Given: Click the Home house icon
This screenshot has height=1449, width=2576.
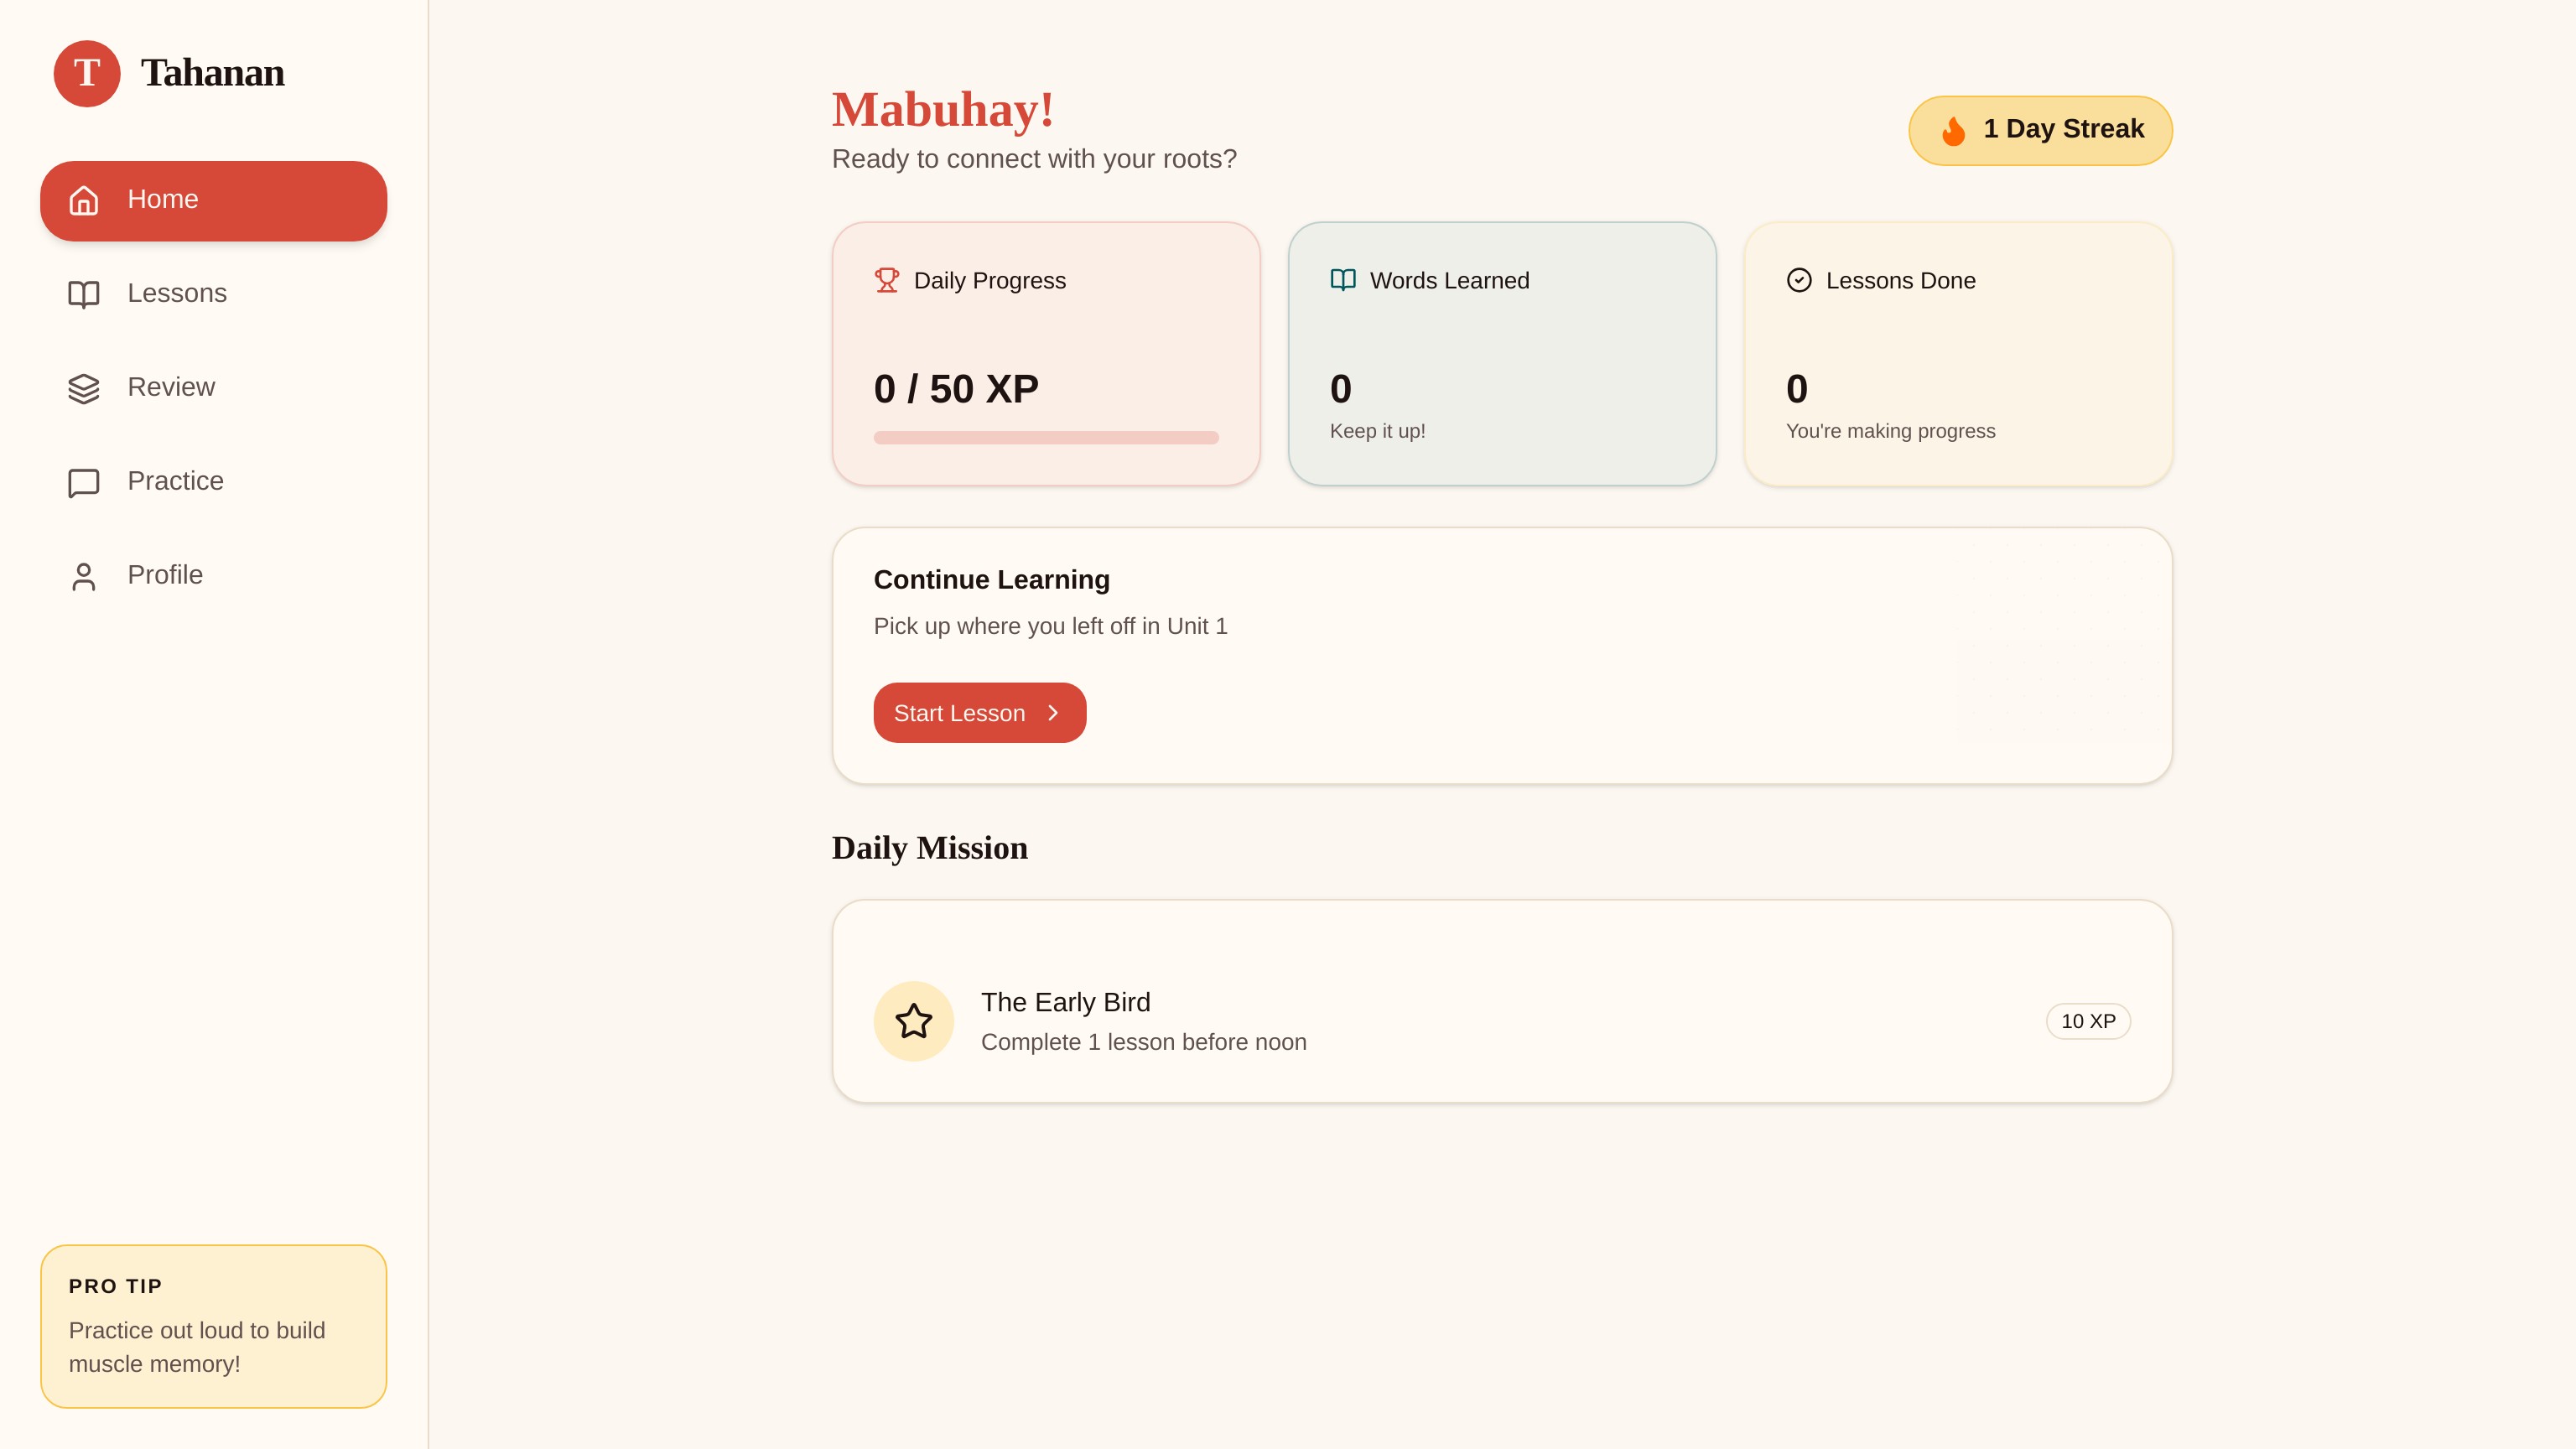Looking at the screenshot, I should (84, 200).
